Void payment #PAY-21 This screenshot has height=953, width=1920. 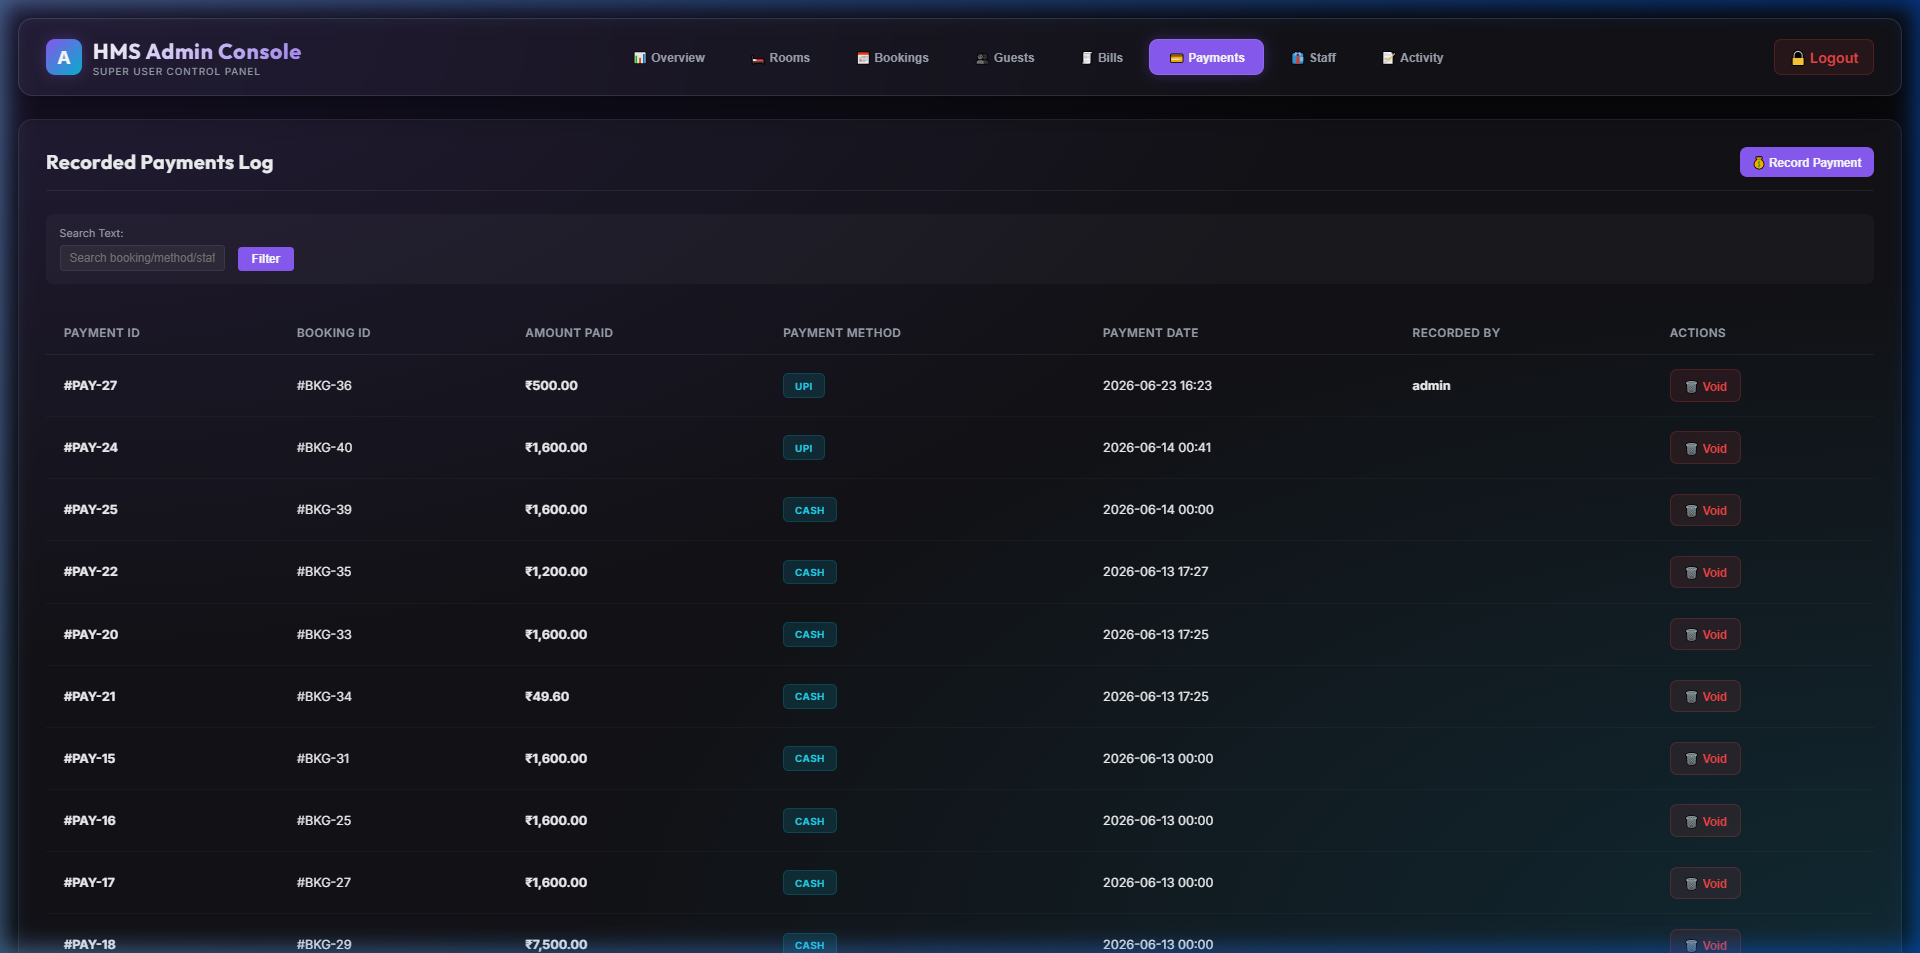(x=1705, y=696)
